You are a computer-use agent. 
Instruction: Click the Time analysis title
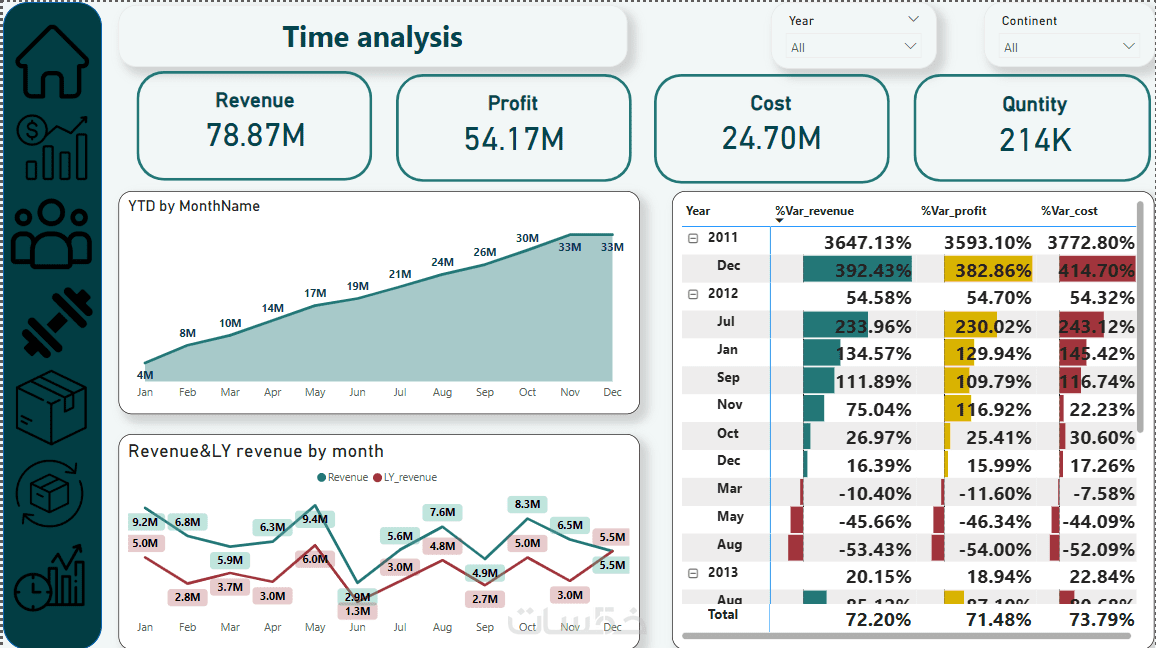(372, 37)
